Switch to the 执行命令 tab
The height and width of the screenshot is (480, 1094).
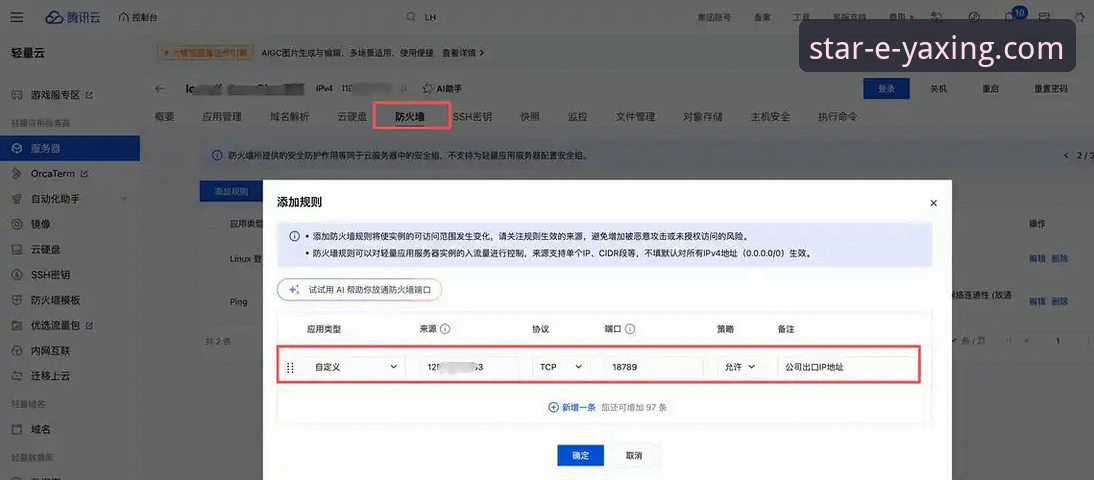coord(838,117)
